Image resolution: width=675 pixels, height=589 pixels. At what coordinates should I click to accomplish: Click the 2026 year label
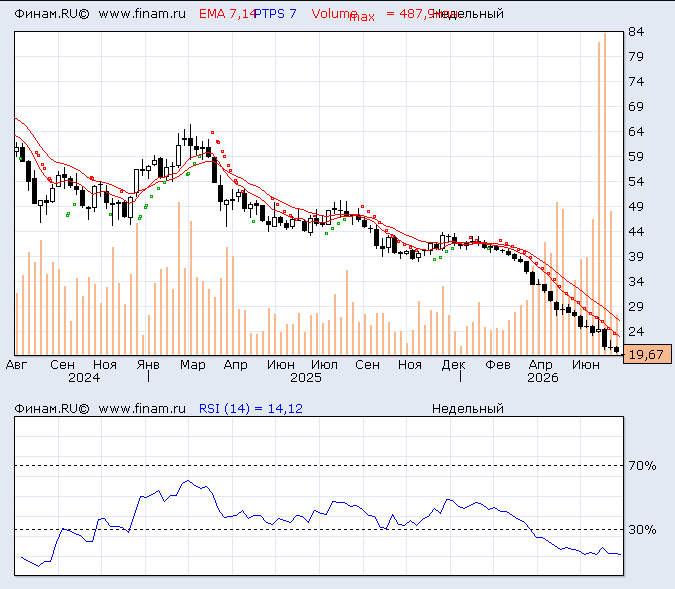click(542, 378)
